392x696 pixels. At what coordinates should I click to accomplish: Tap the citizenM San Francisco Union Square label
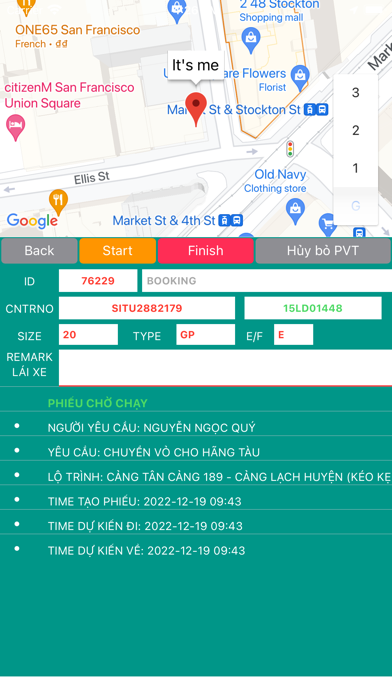69,95
